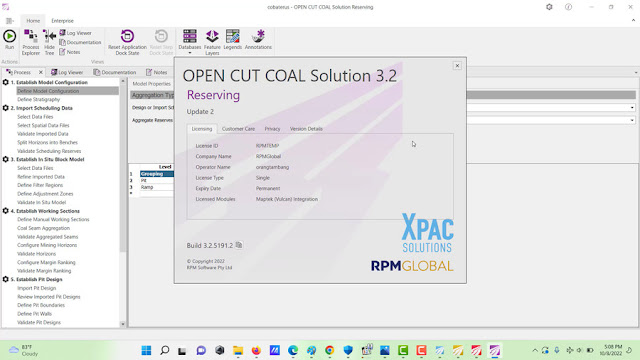Open Feature Layers
This screenshot has height=360, width=640.
(212, 42)
